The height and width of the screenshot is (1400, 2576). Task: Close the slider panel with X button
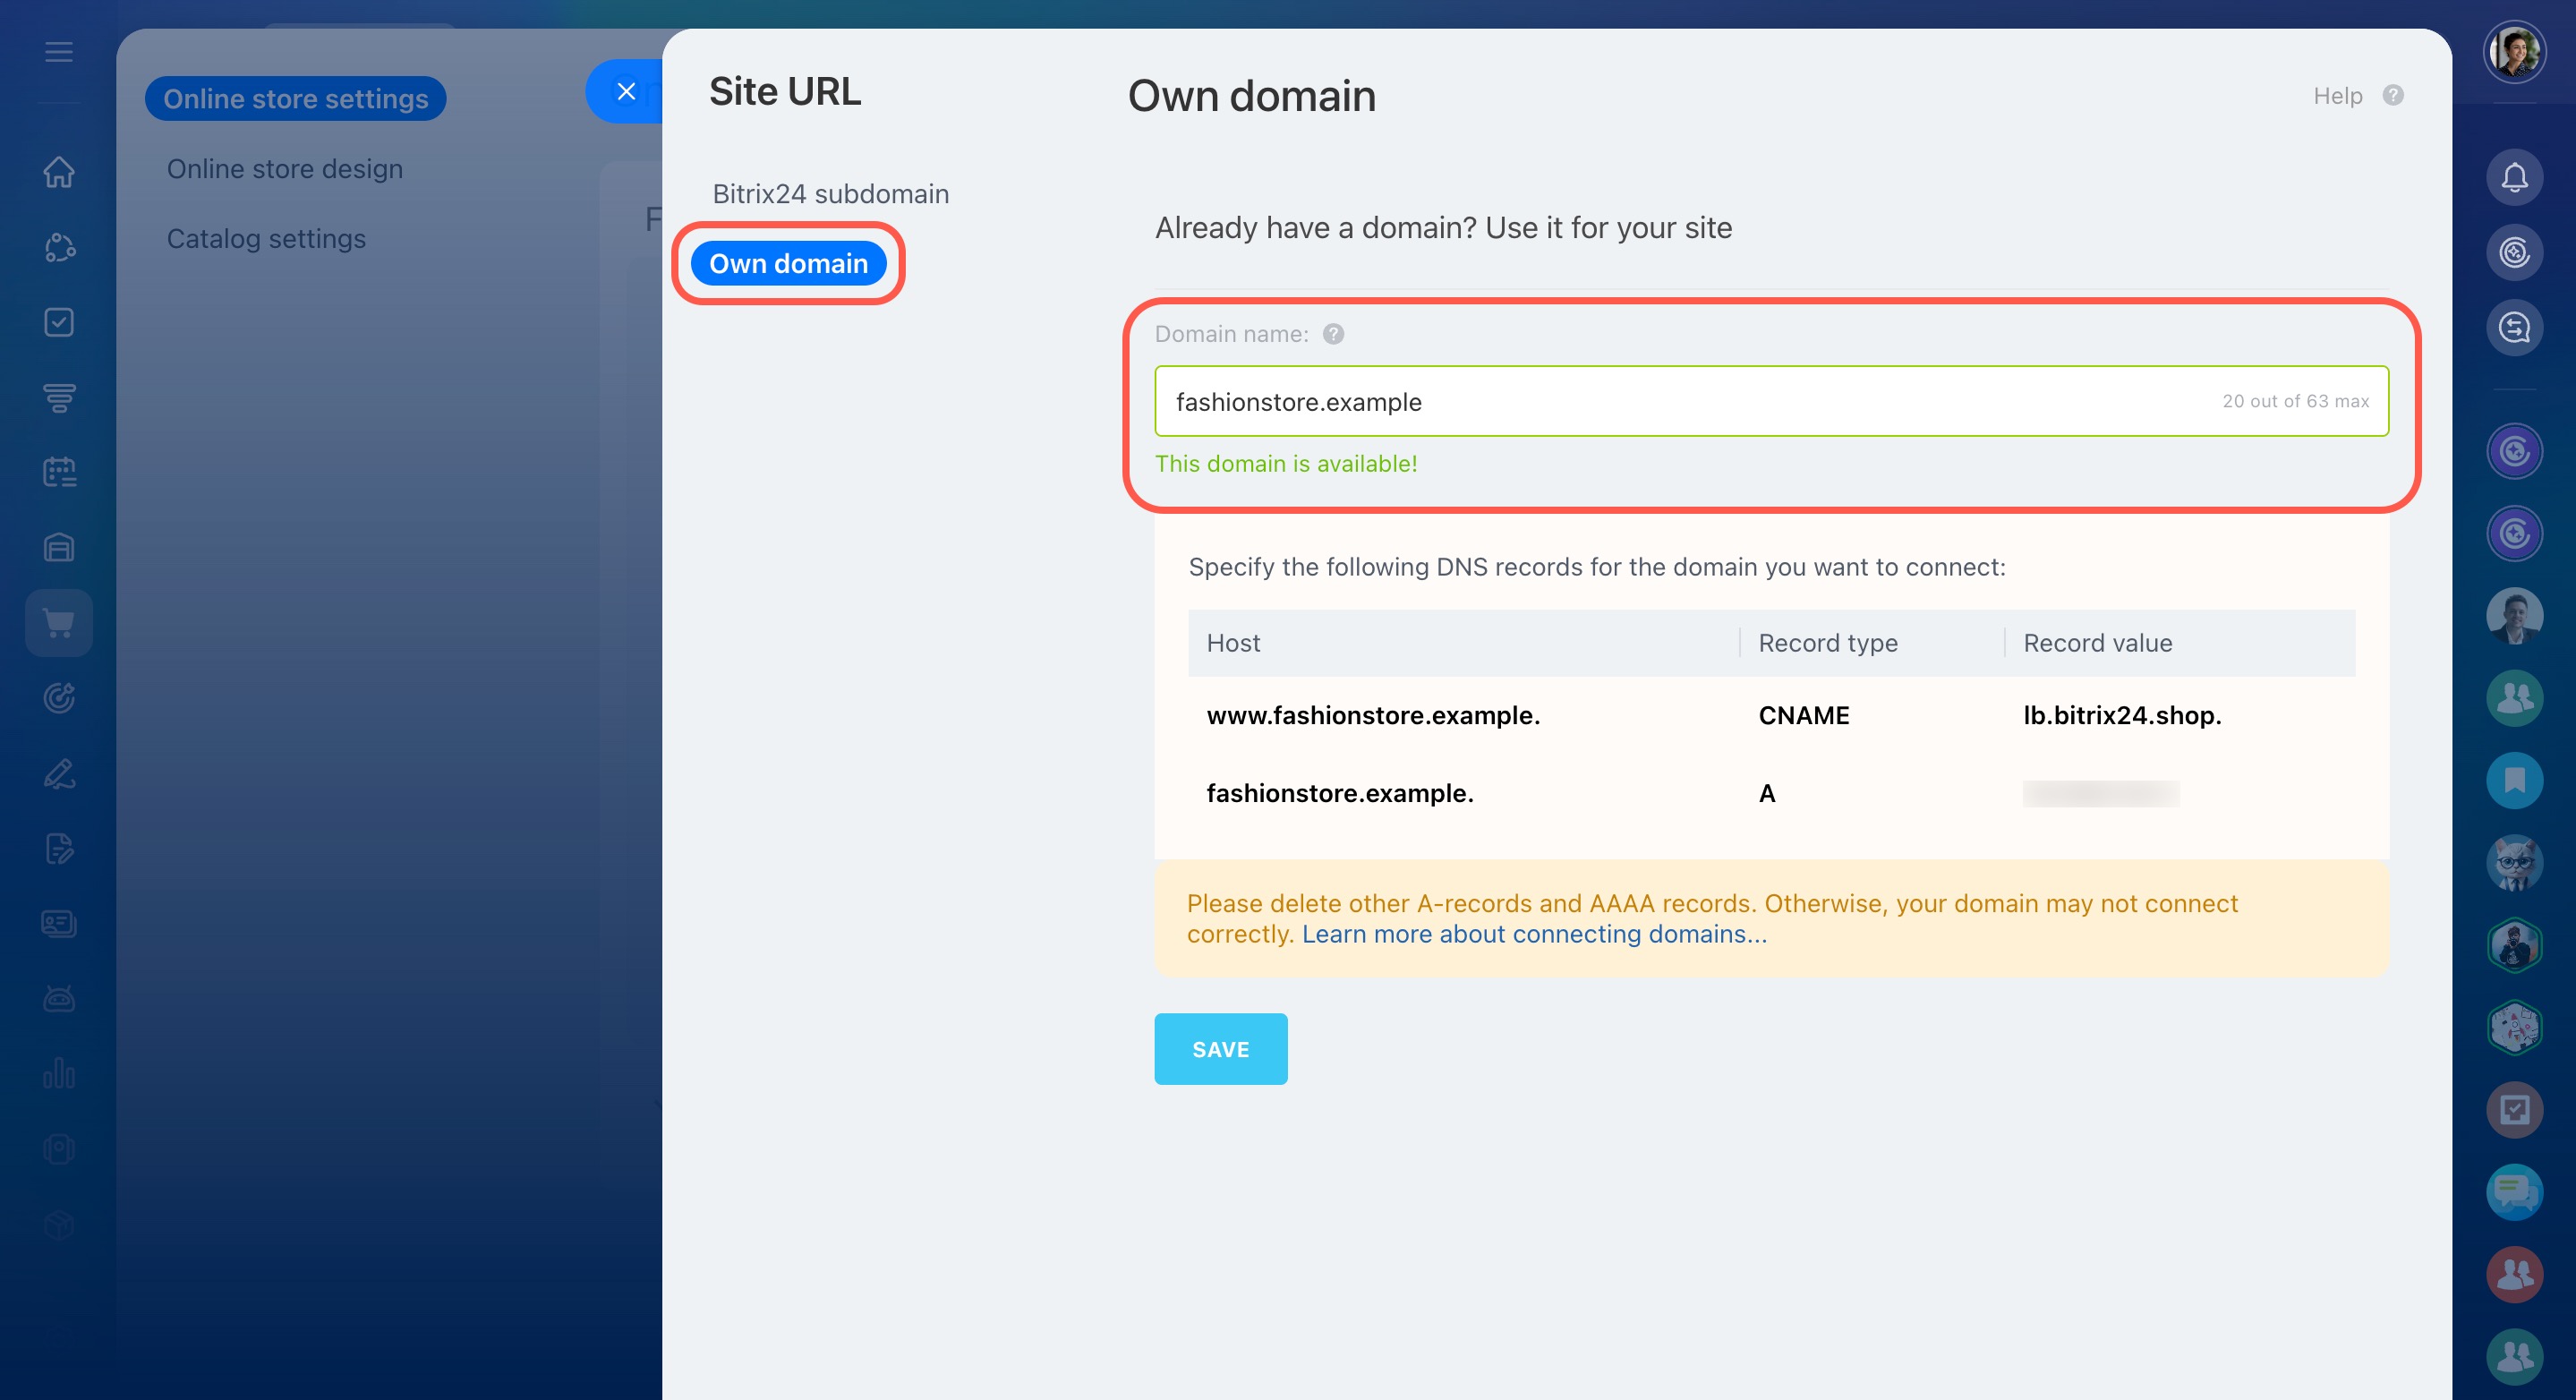[x=626, y=92]
